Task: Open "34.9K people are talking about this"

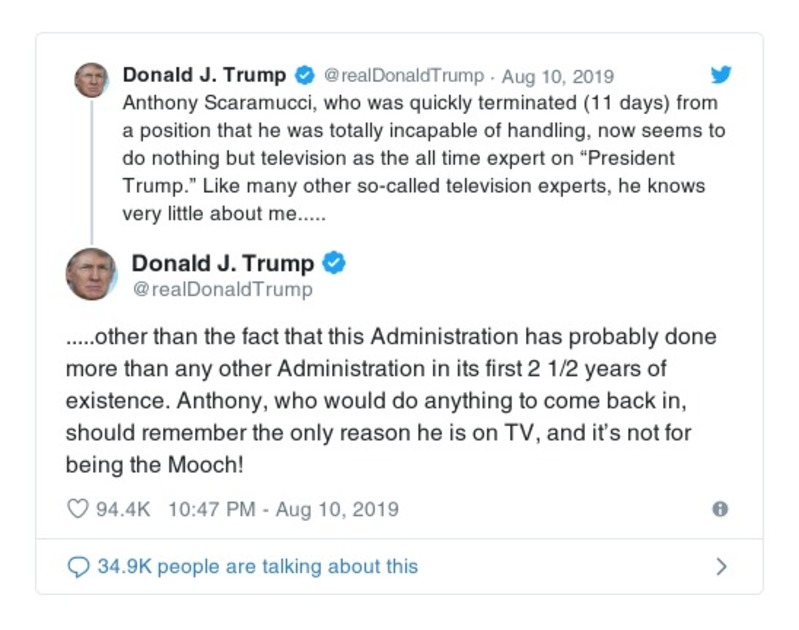Action: point(257,566)
